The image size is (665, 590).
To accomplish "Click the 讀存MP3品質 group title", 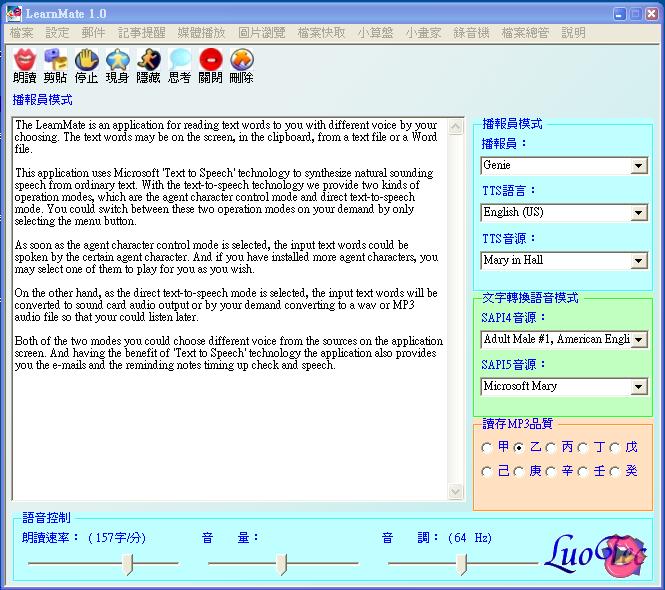I will (518, 424).
